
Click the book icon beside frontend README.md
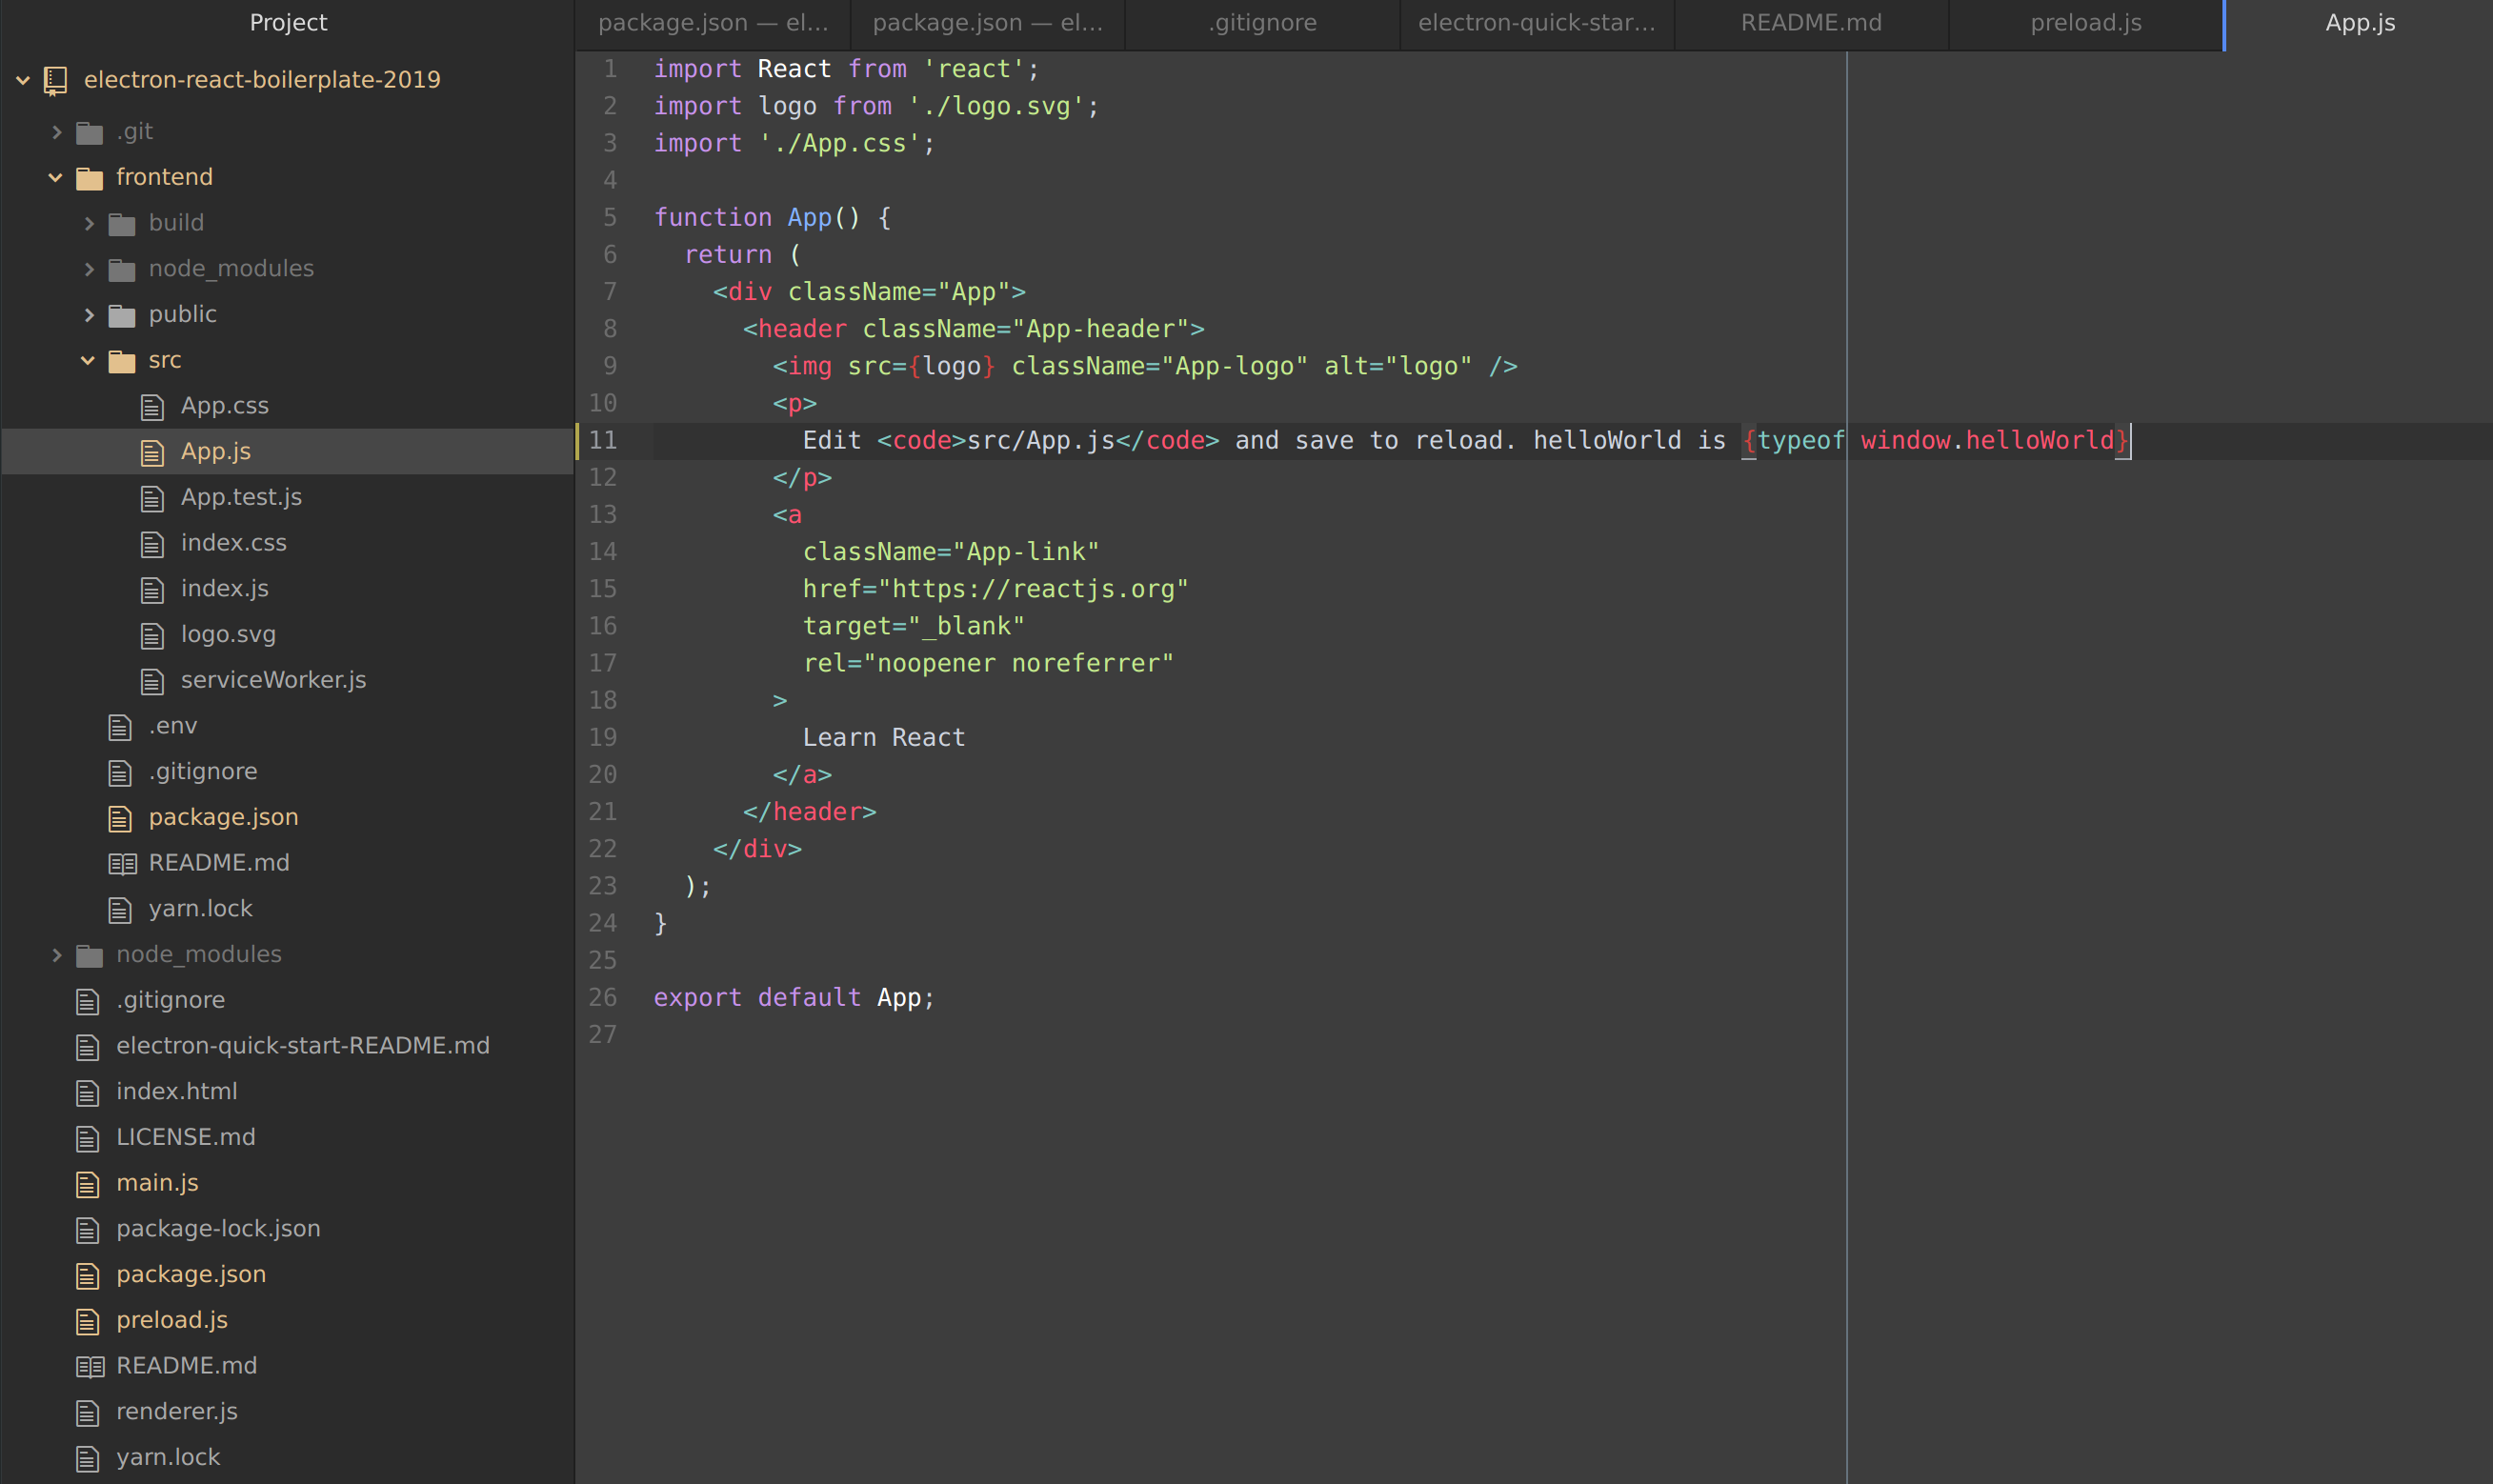(122, 863)
